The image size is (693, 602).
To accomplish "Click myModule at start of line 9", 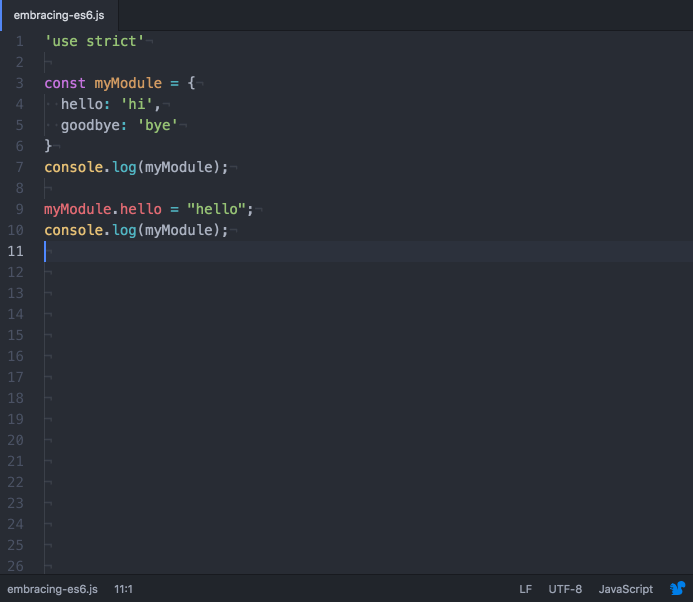I will coord(78,209).
